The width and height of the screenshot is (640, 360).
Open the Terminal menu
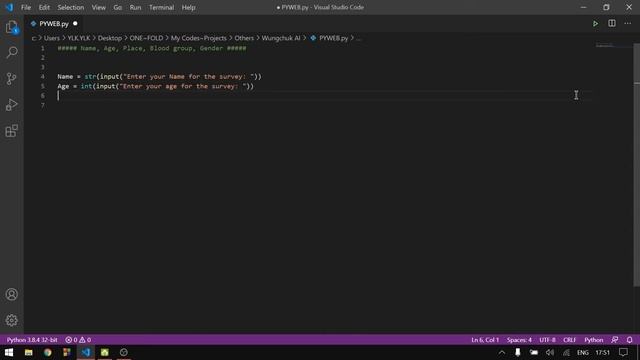[161, 7]
